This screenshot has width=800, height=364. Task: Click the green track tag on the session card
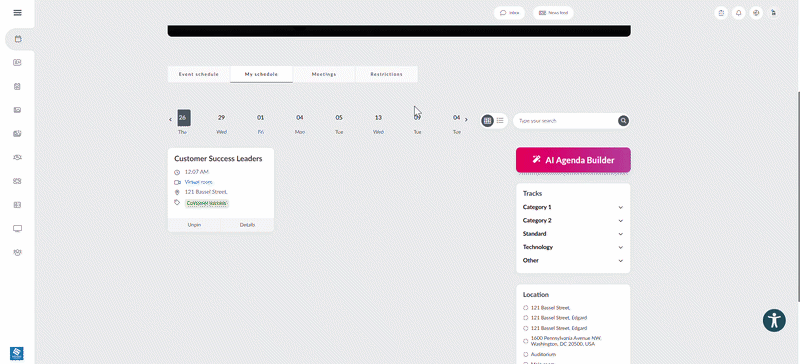click(207, 203)
